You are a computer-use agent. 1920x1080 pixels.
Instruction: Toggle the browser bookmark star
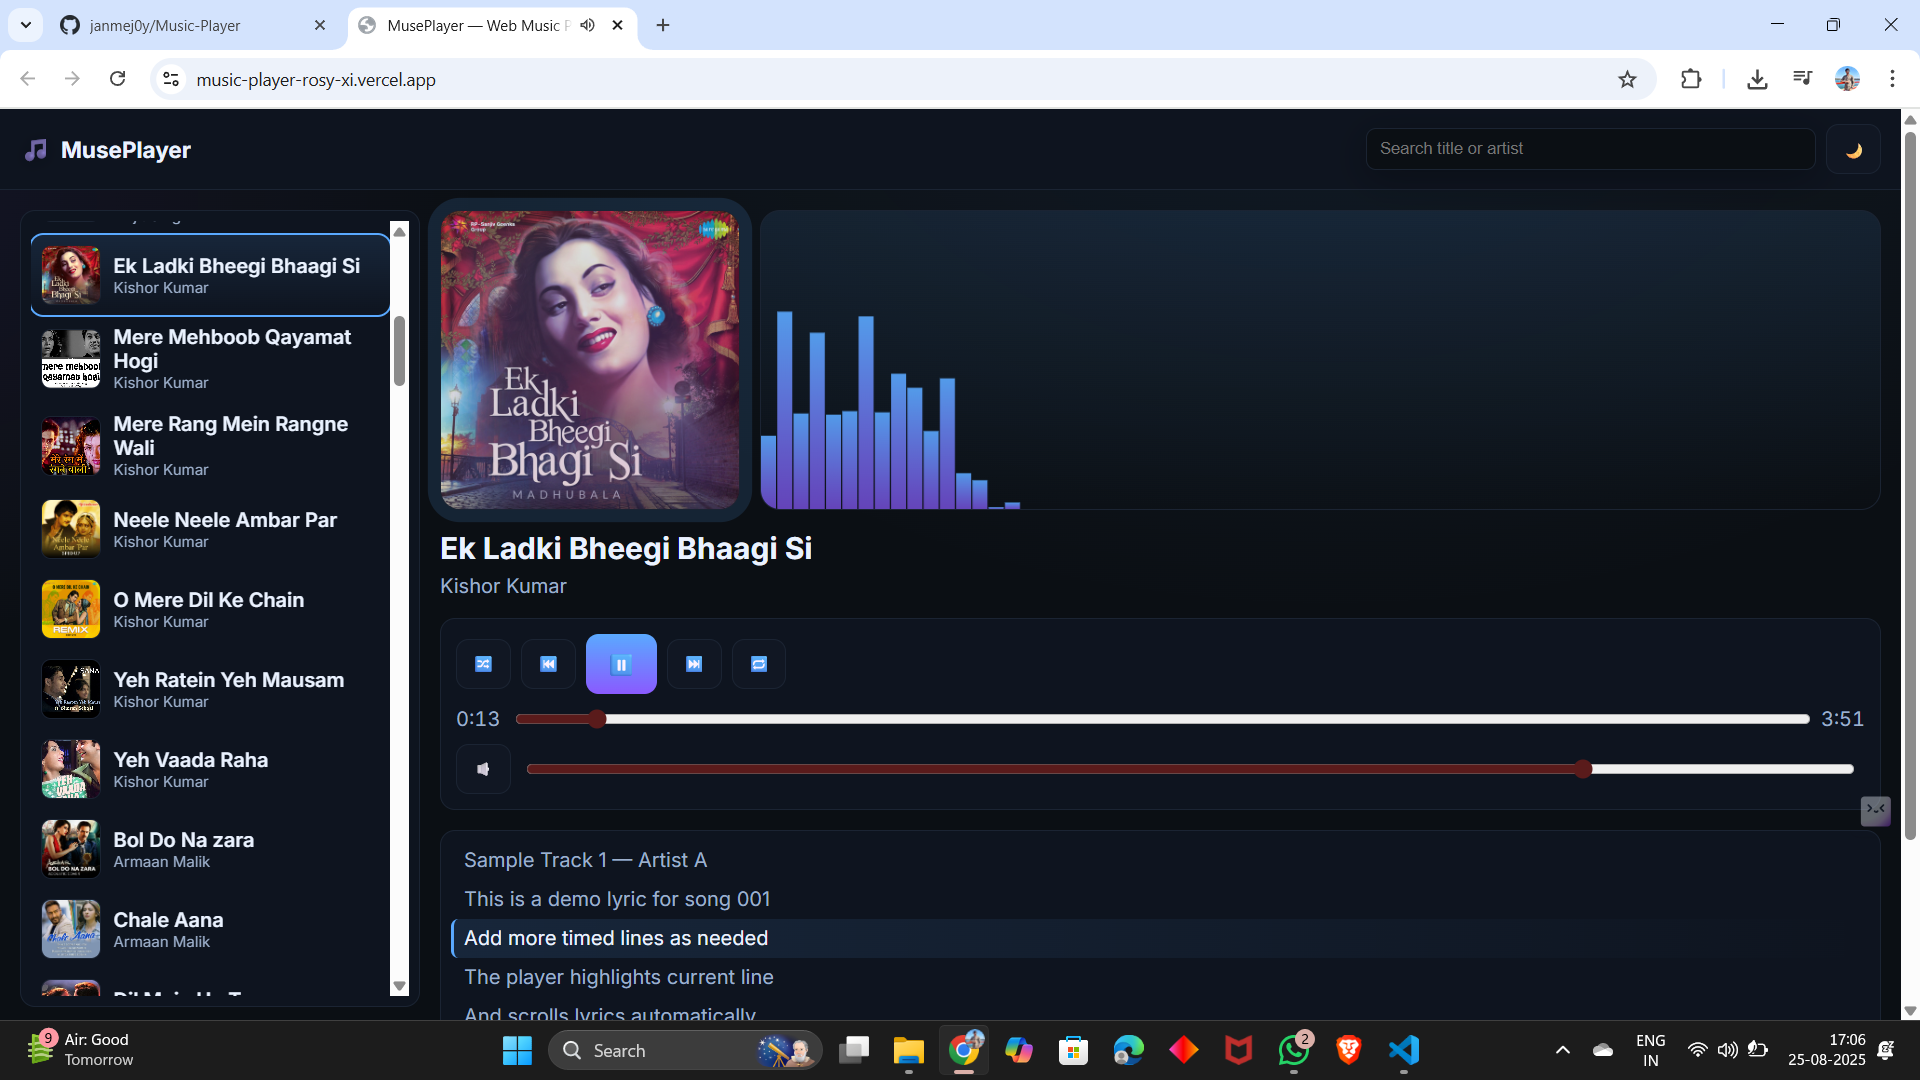[1628, 79]
